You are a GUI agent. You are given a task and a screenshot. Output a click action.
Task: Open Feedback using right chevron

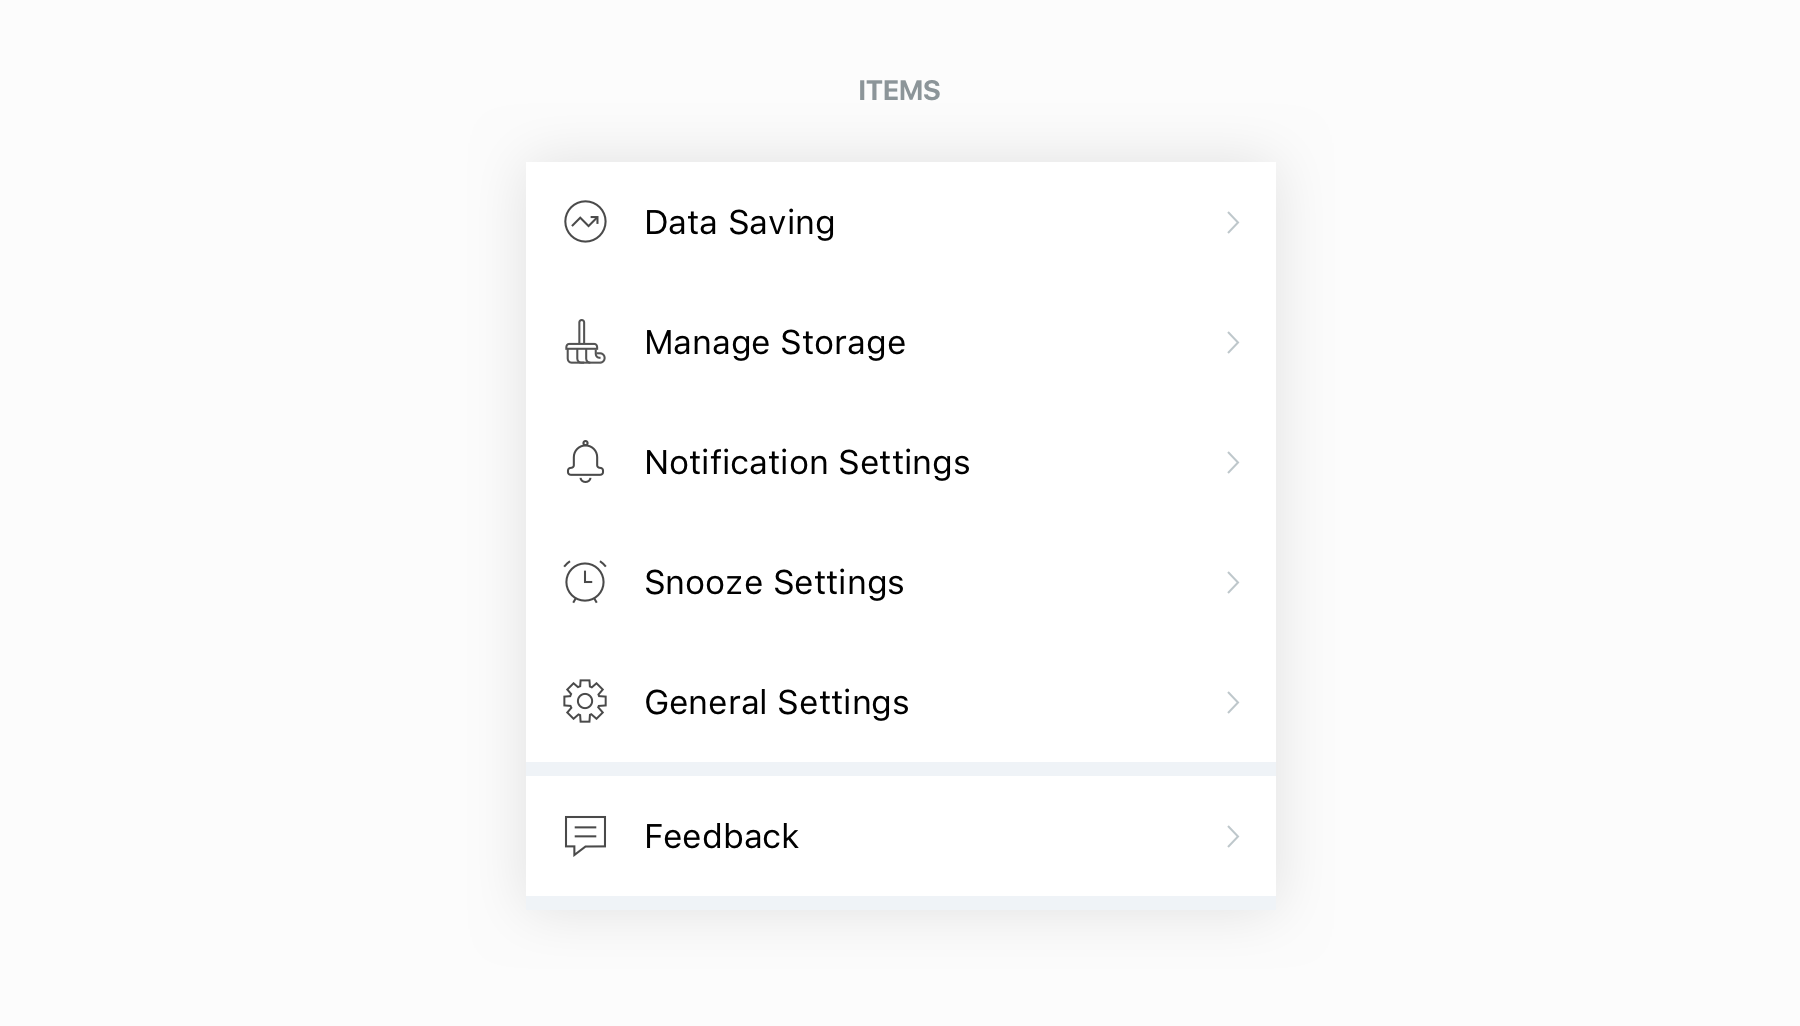1233,836
